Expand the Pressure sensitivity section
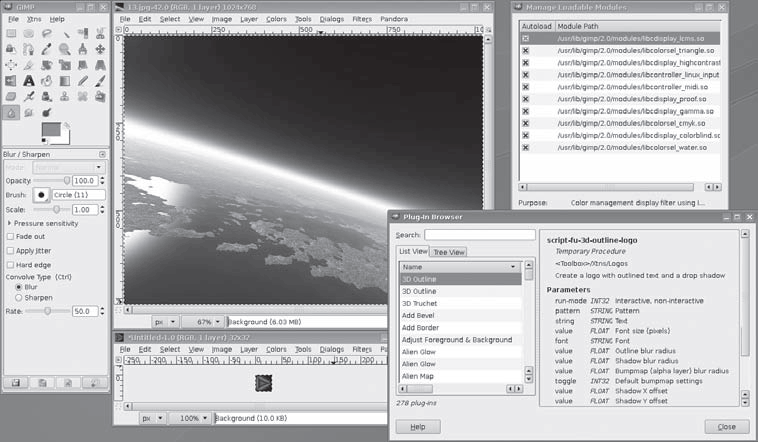Image resolution: width=758 pixels, height=442 pixels. (x=11, y=223)
